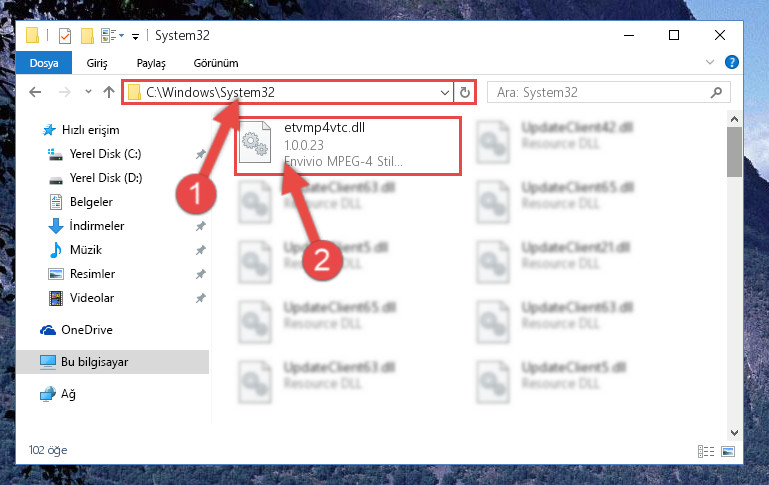Click the Properties checkmark icon in title bar
Image resolution: width=769 pixels, height=485 pixels.
pyautogui.click(x=65, y=36)
